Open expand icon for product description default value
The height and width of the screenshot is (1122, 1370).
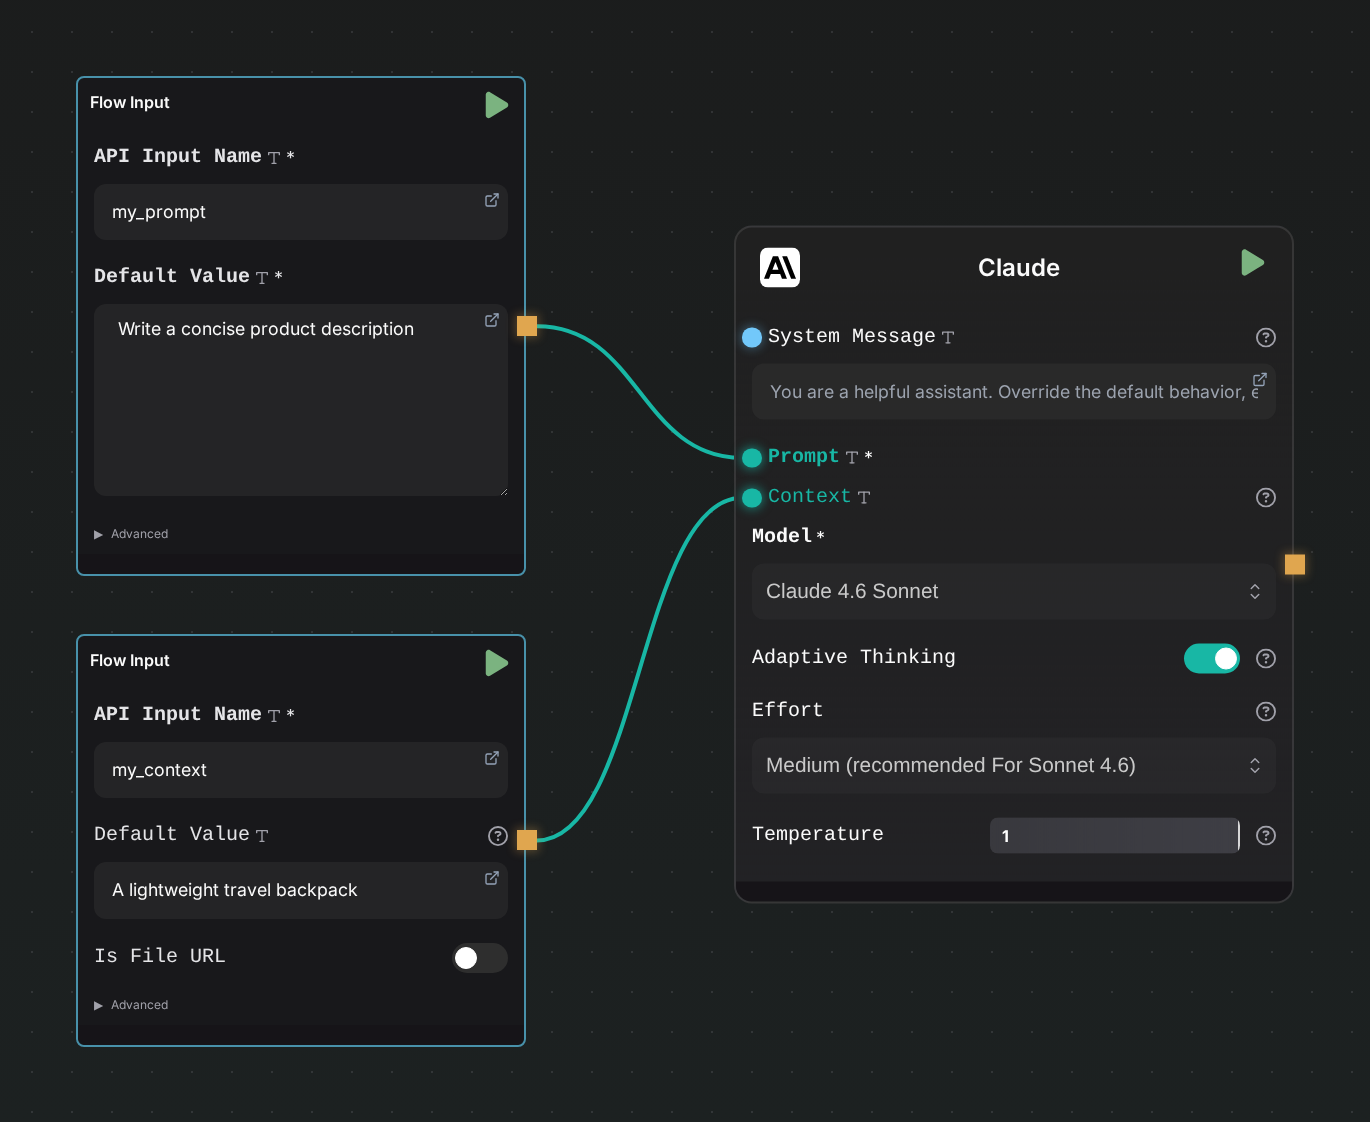492,320
